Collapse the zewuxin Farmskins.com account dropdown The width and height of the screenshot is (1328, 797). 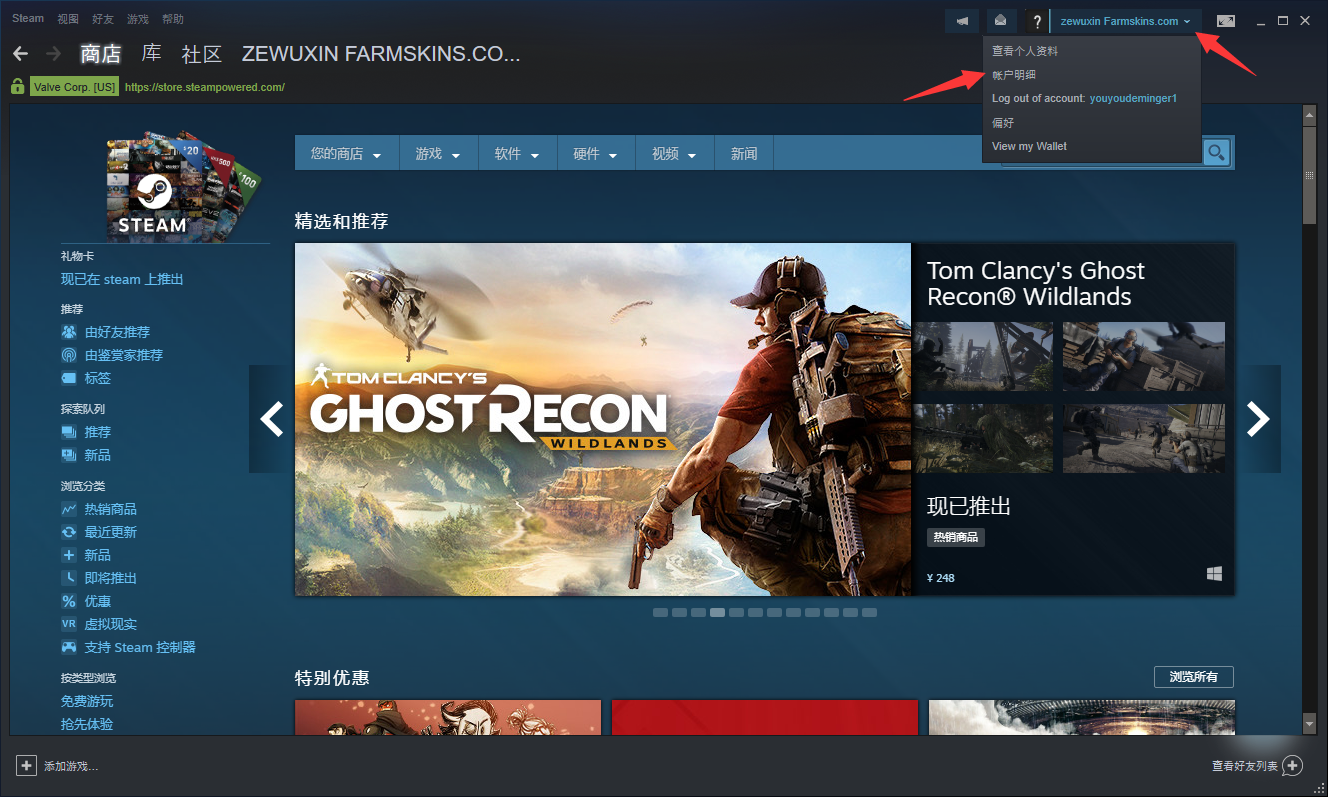click(1126, 21)
